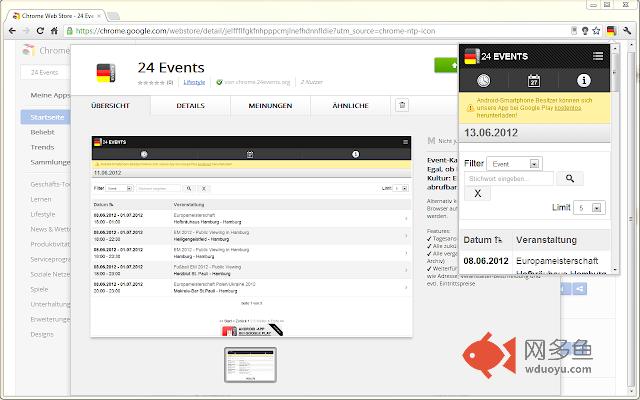Select Startseite in the sidebar
Viewport: 640px width, 400px height.
45,117
